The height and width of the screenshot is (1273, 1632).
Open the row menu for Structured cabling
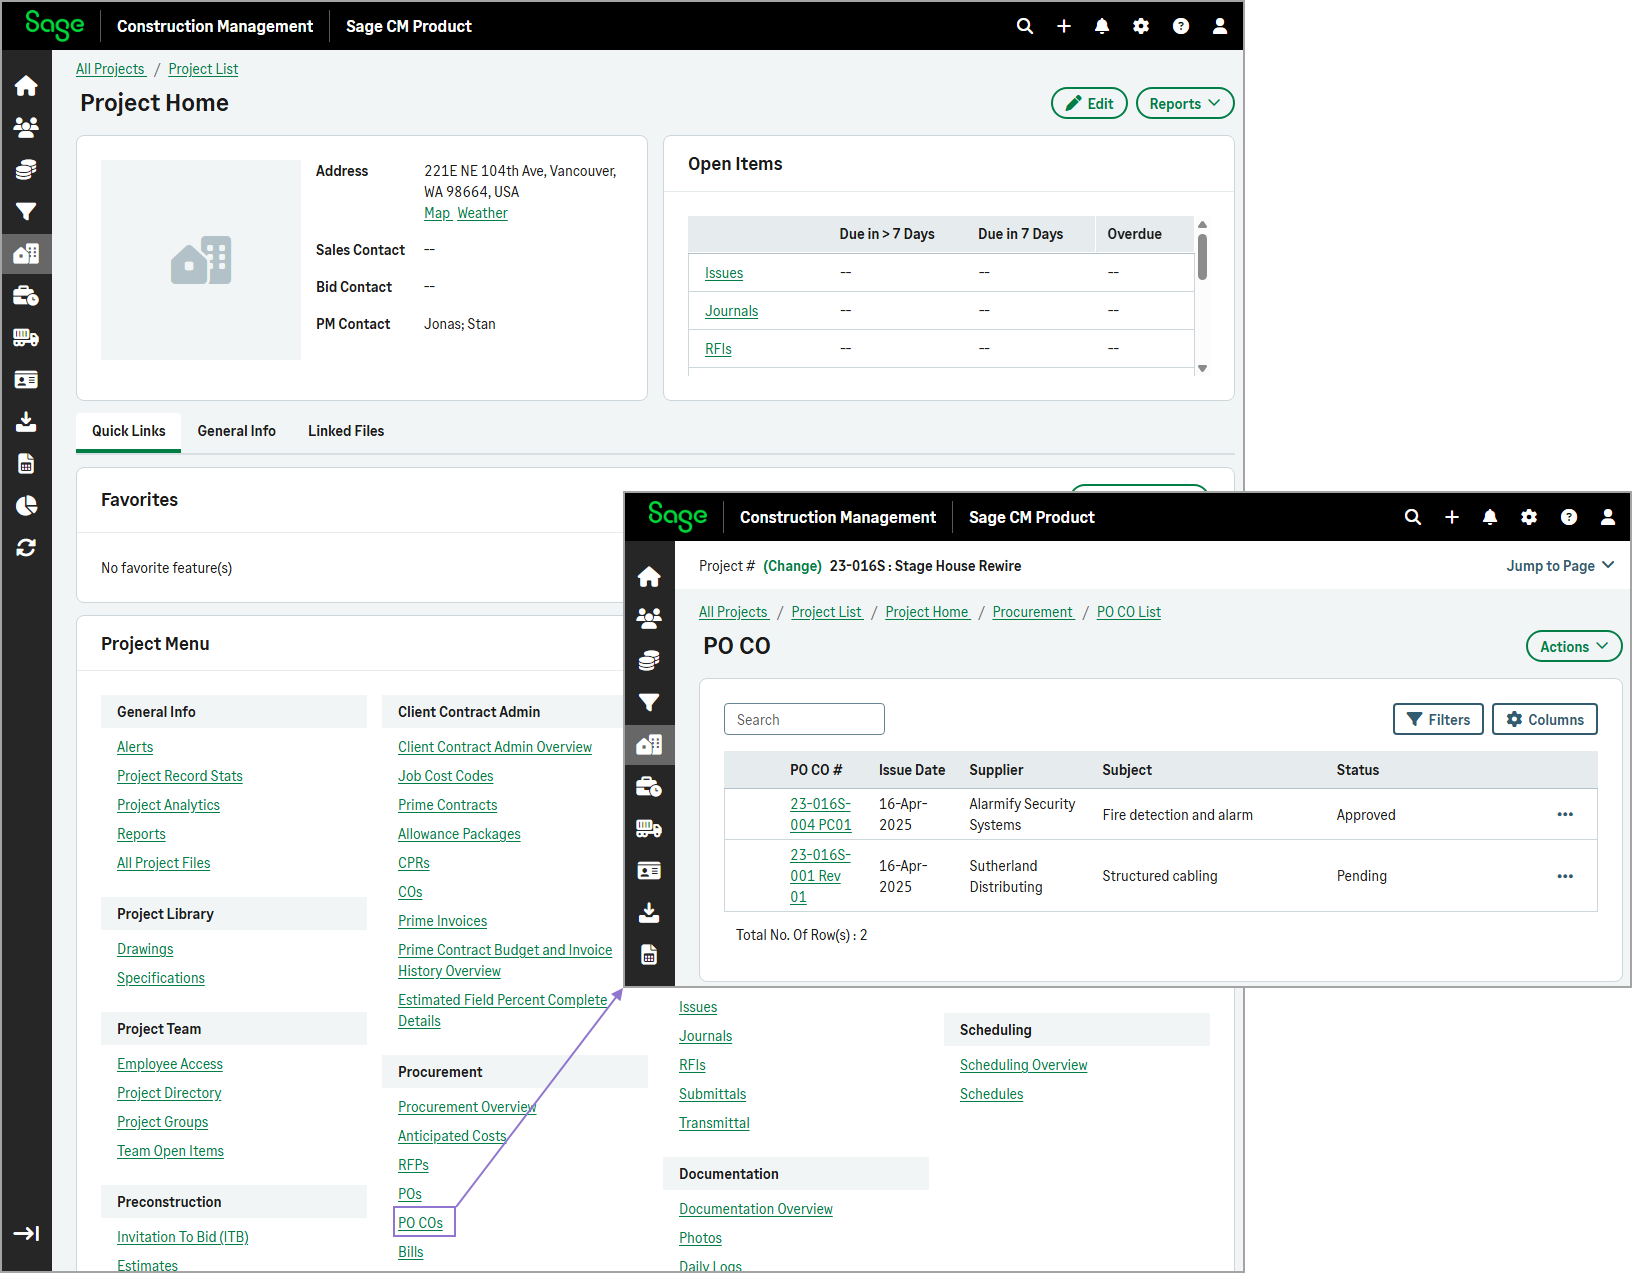pos(1565,876)
